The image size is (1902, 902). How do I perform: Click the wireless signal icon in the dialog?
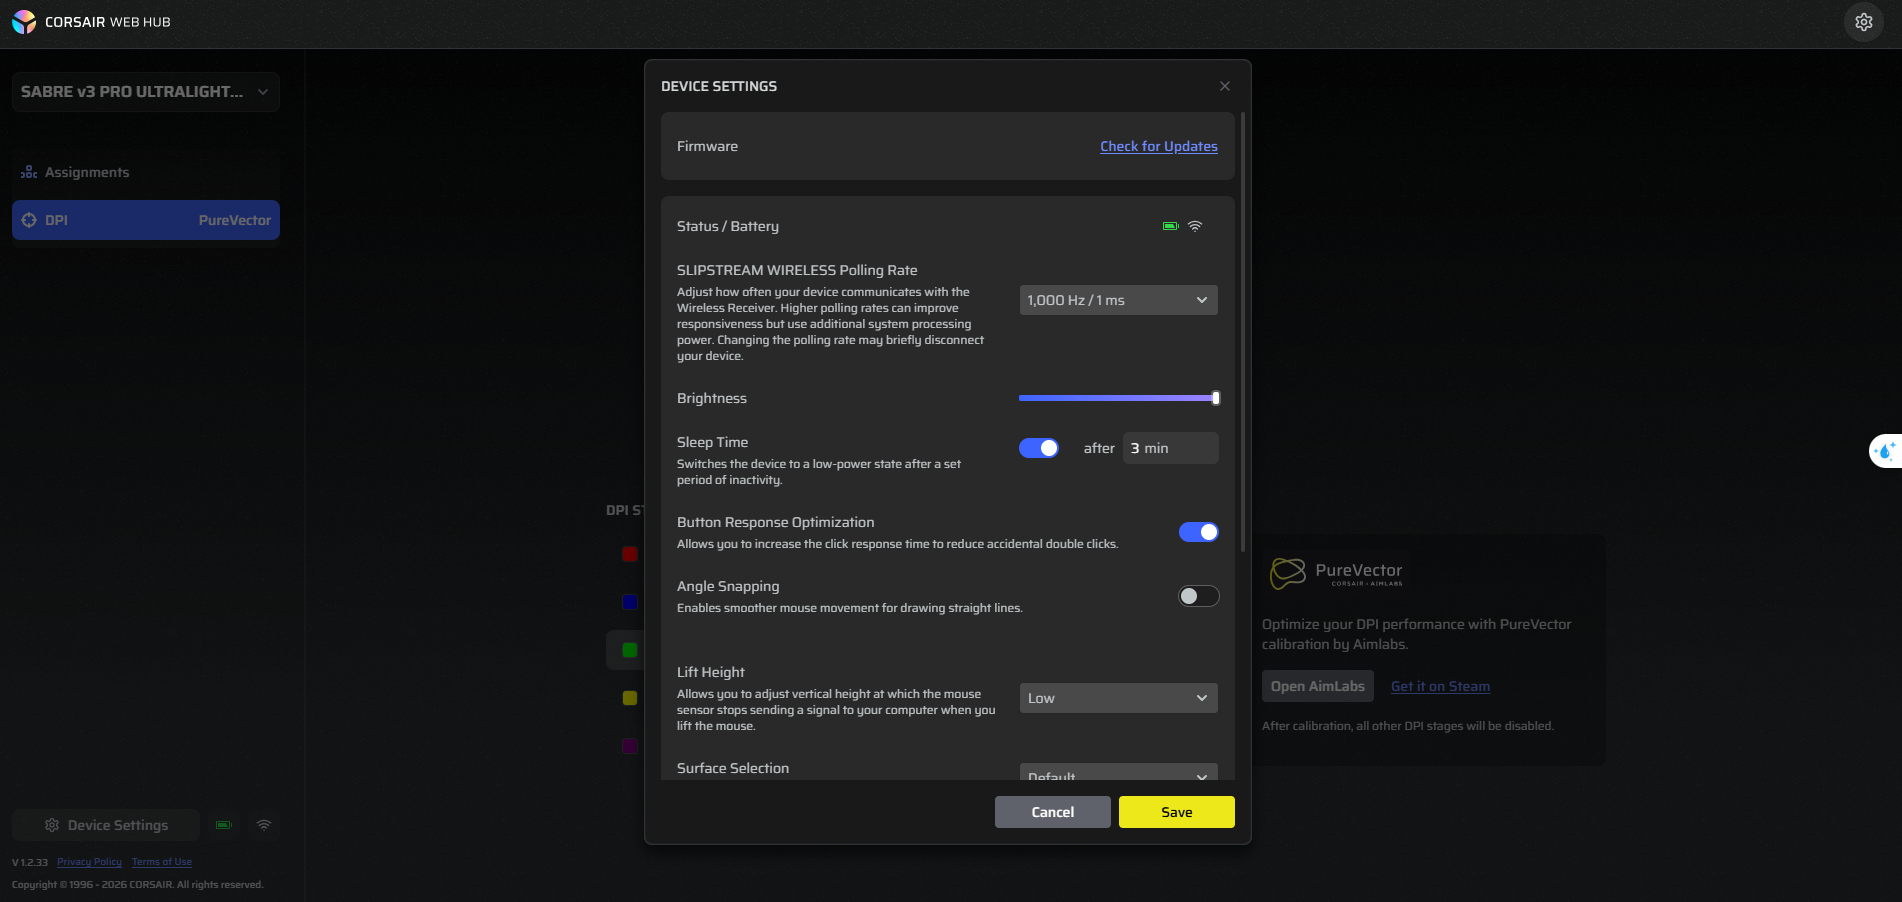click(x=1195, y=226)
